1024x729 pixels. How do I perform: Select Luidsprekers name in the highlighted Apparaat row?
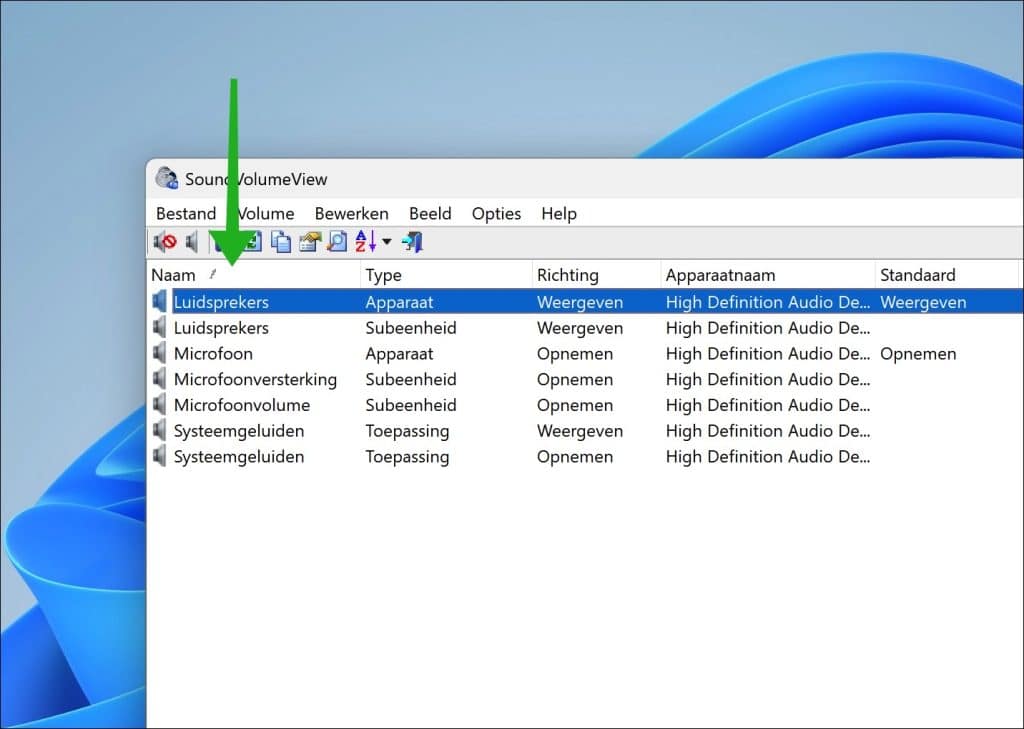(x=221, y=302)
